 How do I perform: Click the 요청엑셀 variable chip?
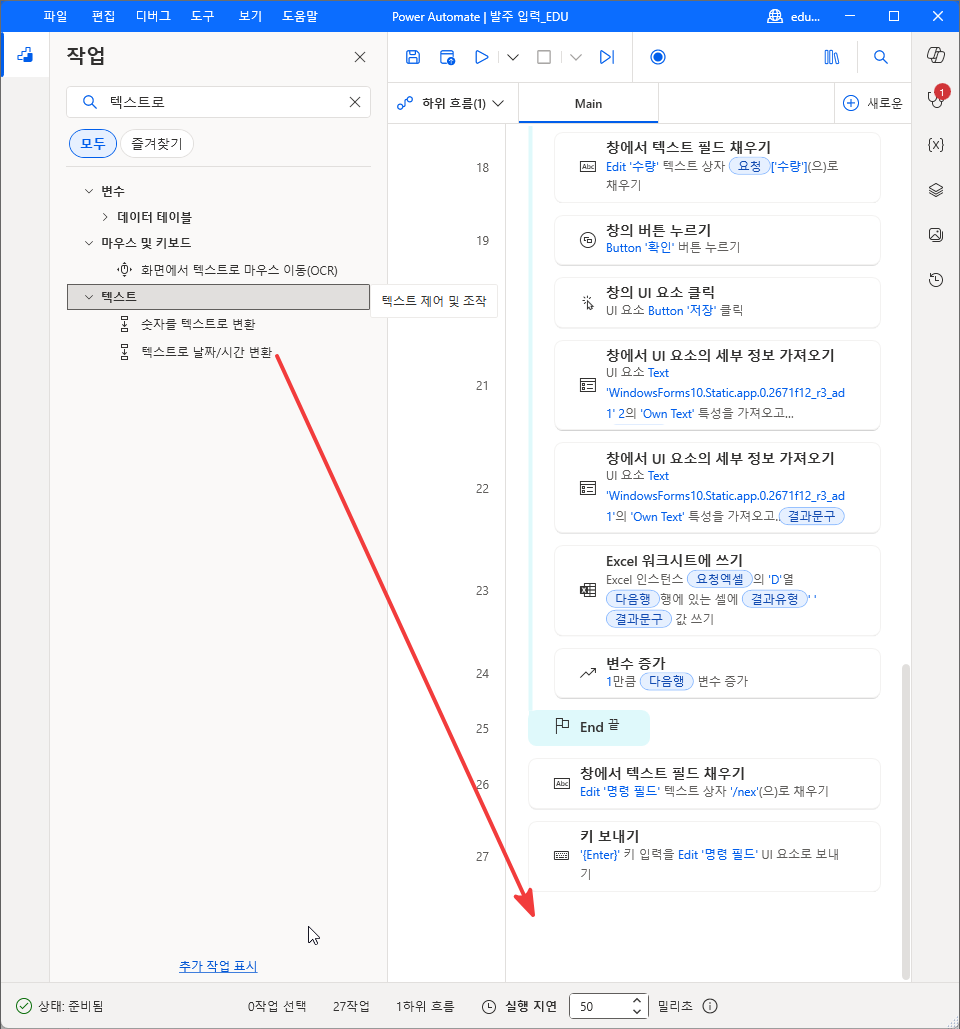(x=719, y=579)
